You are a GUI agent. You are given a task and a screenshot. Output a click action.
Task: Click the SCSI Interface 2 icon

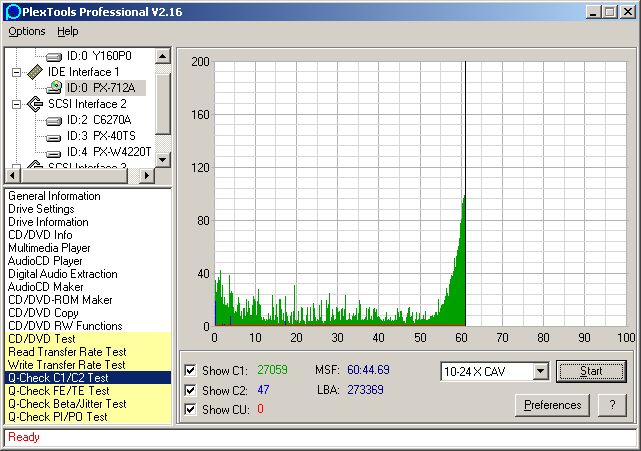click(35, 104)
